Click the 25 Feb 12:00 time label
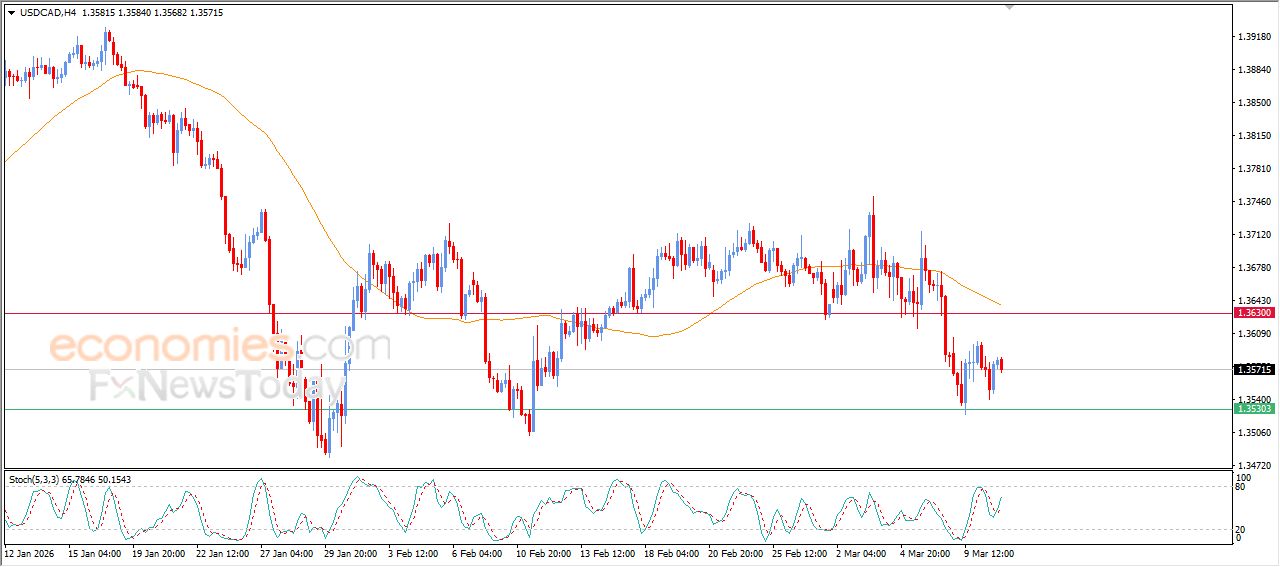The width and height of the screenshot is (1280, 567). pyautogui.click(x=798, y=553)
